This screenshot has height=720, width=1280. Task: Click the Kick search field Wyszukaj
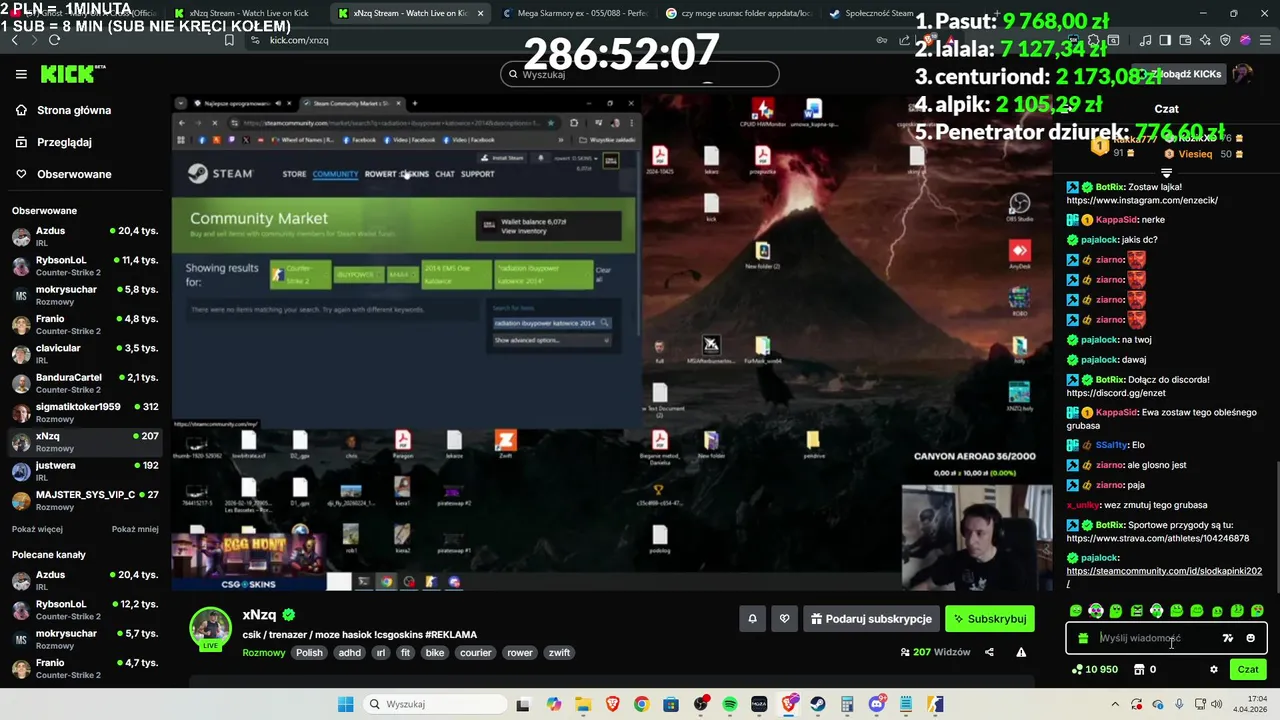click(640, 74)
